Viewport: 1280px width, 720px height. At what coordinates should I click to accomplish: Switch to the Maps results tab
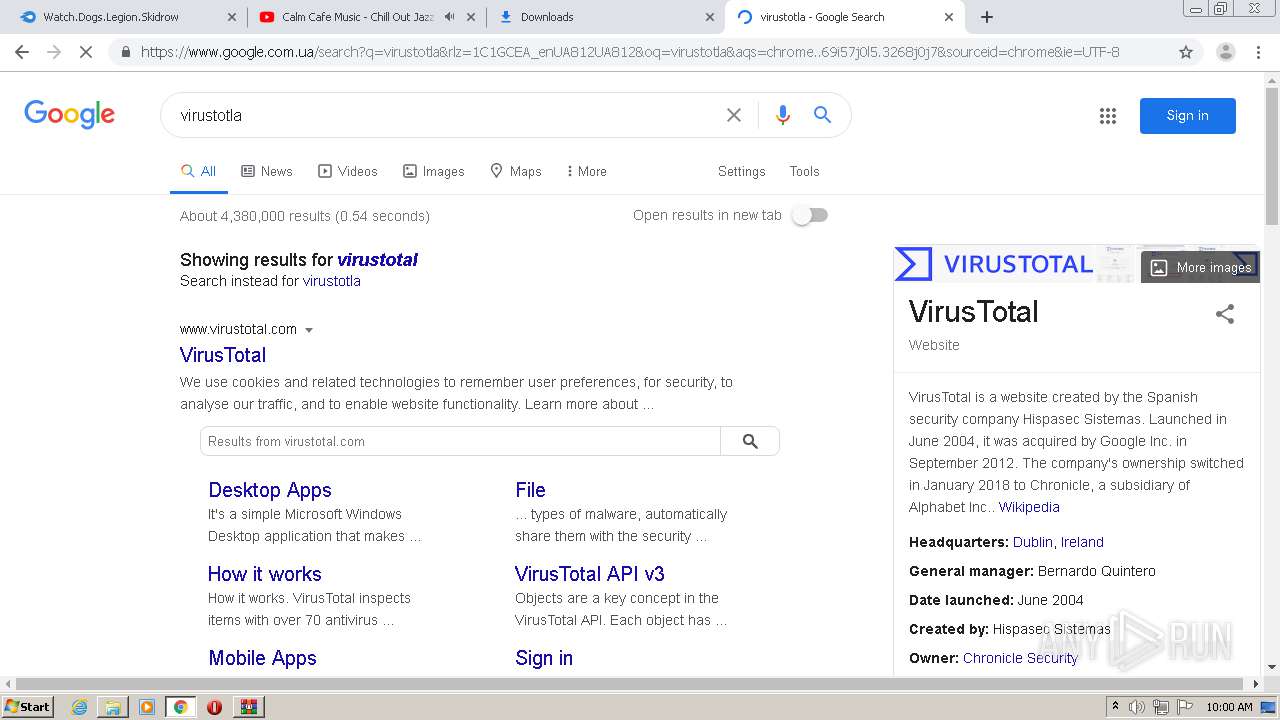click(x=516, y=171)
